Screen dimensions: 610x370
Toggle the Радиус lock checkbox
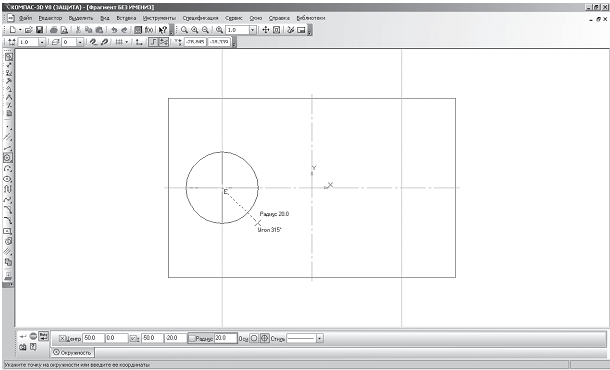(192, 339)
